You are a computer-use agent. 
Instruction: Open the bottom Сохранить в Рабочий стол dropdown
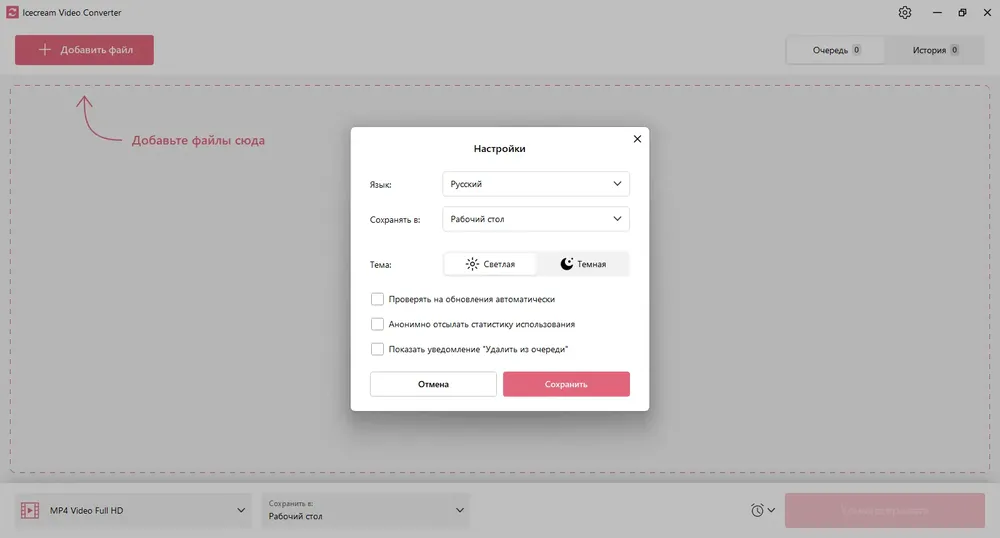click(365, 510)
